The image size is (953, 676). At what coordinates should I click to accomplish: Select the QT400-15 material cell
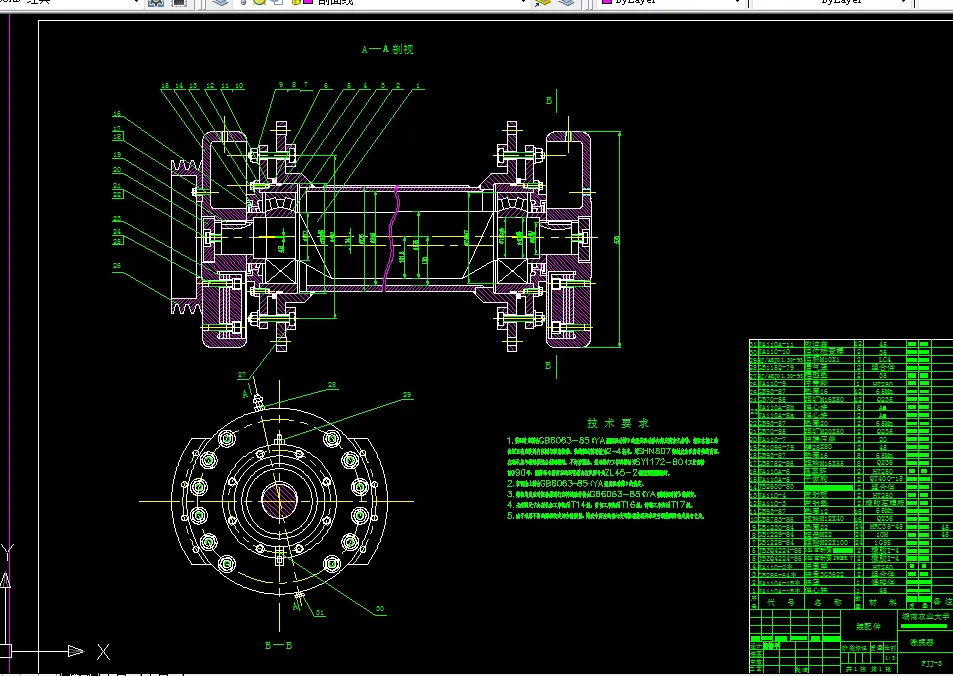tap(884, 479)
